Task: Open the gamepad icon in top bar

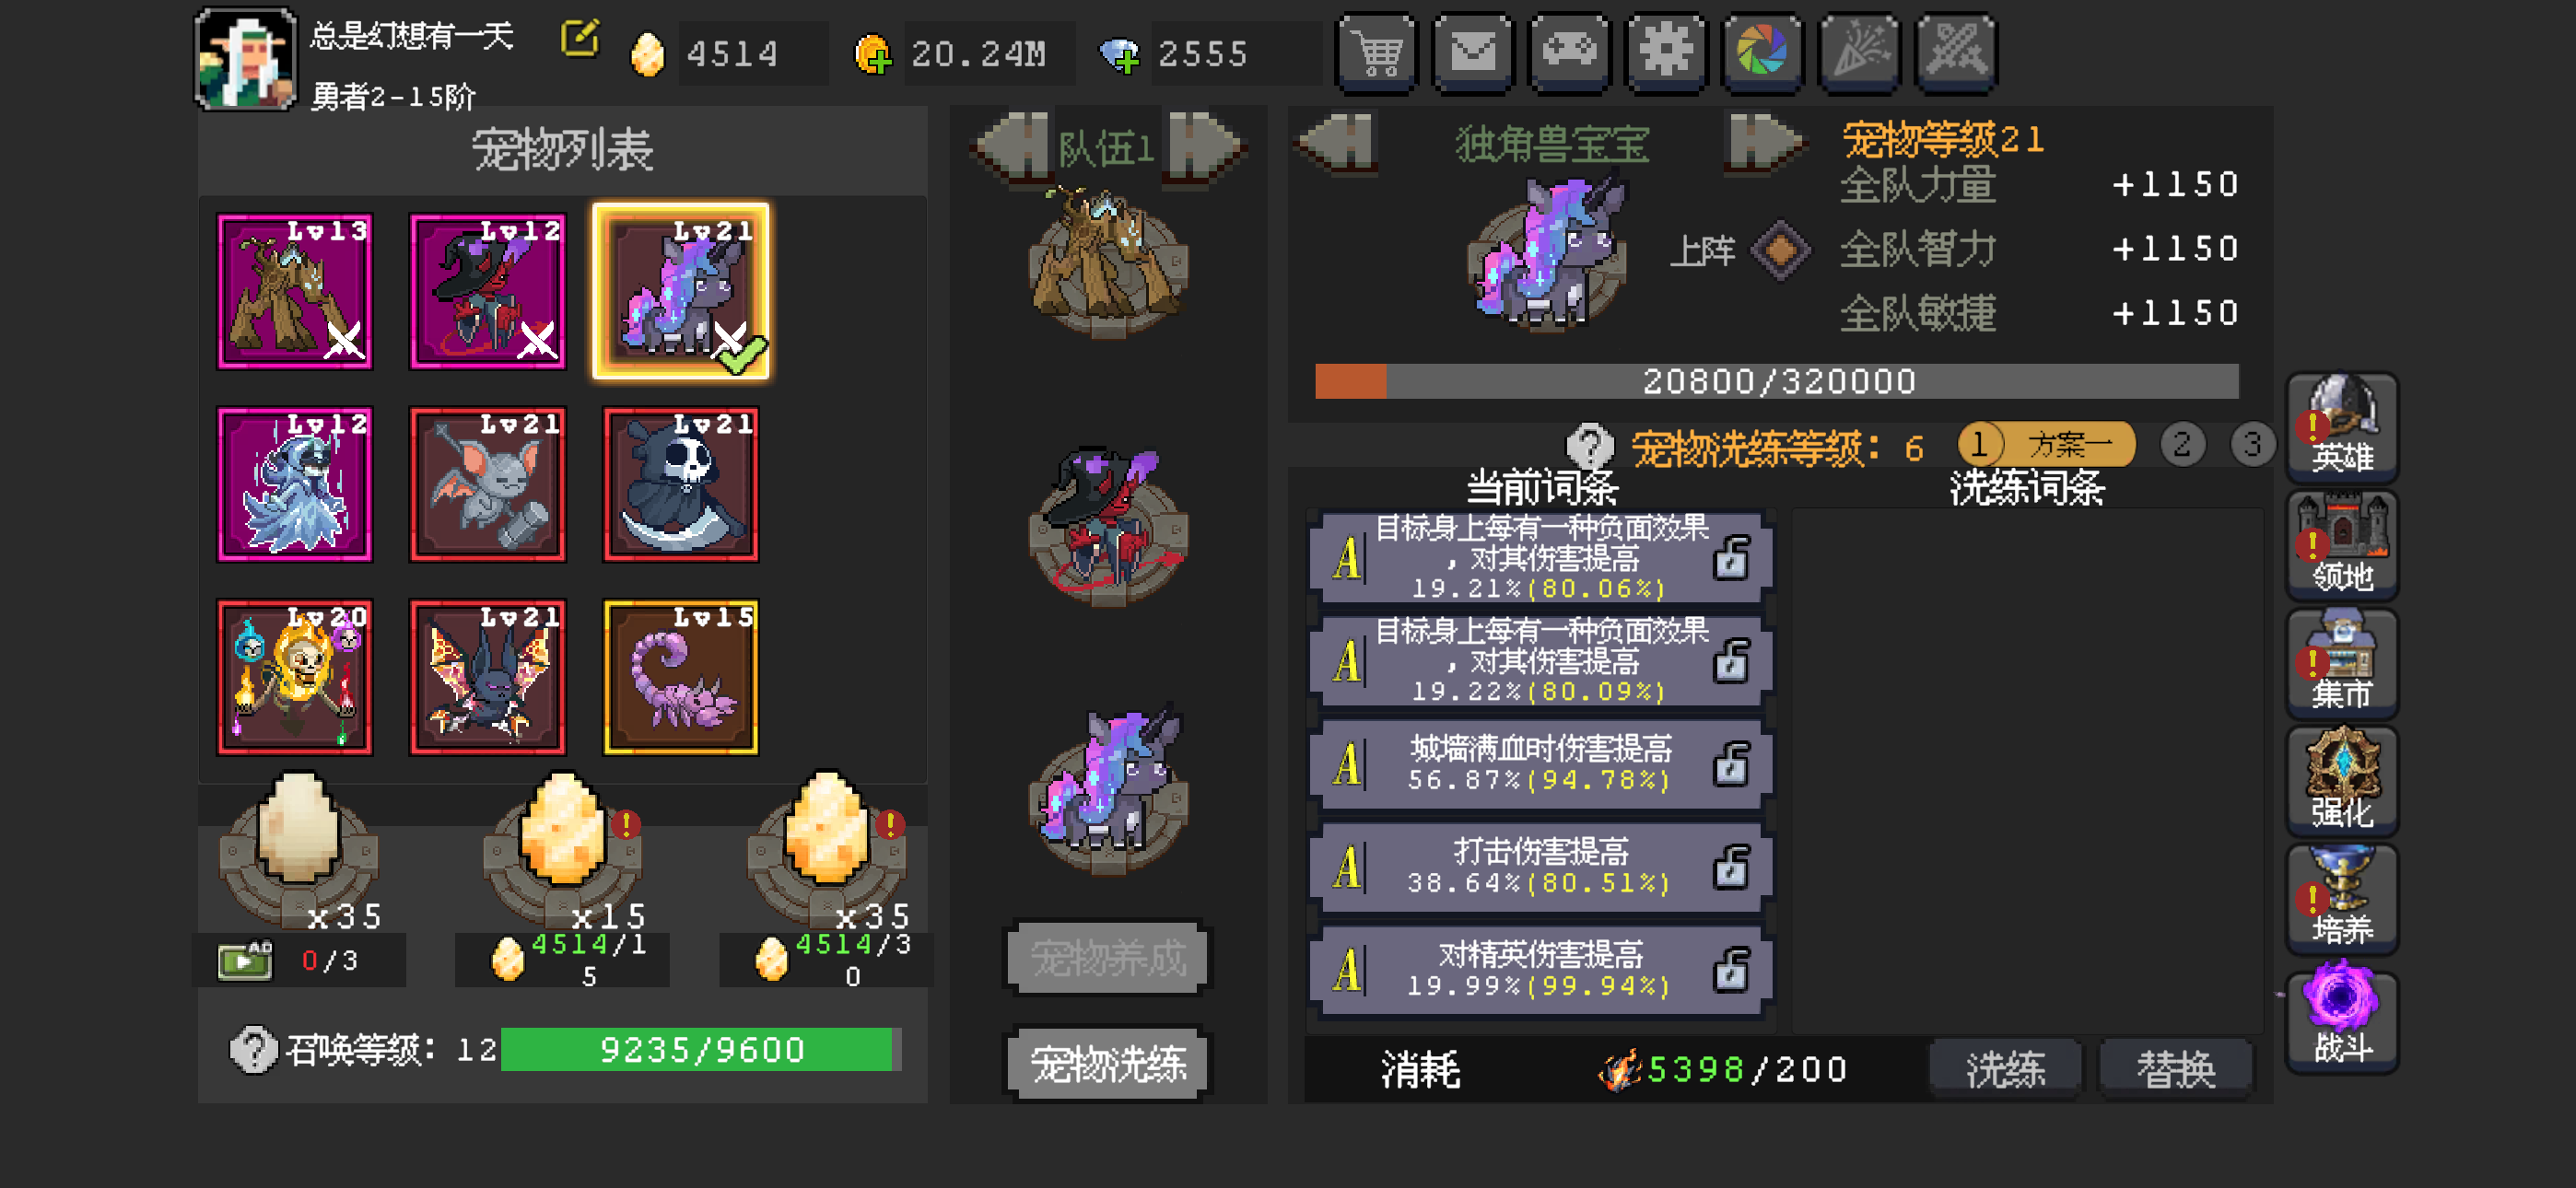Action: (x=1570, y=52)
